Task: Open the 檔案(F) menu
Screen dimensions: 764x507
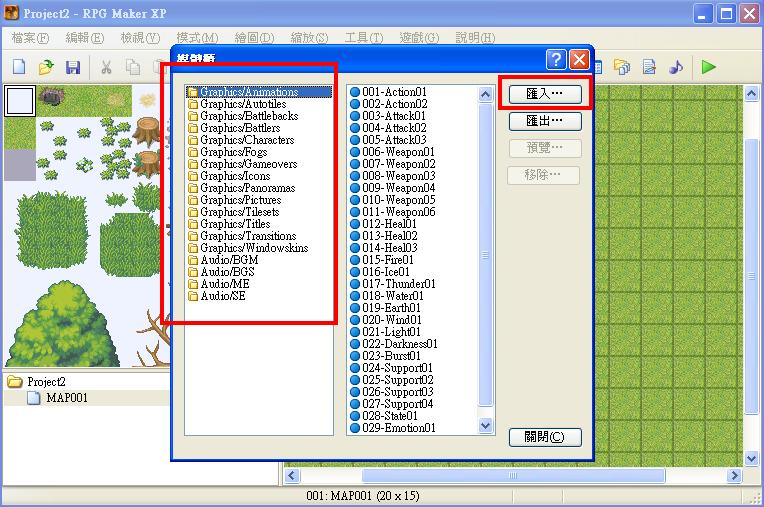Action: [x=30, y=38]
